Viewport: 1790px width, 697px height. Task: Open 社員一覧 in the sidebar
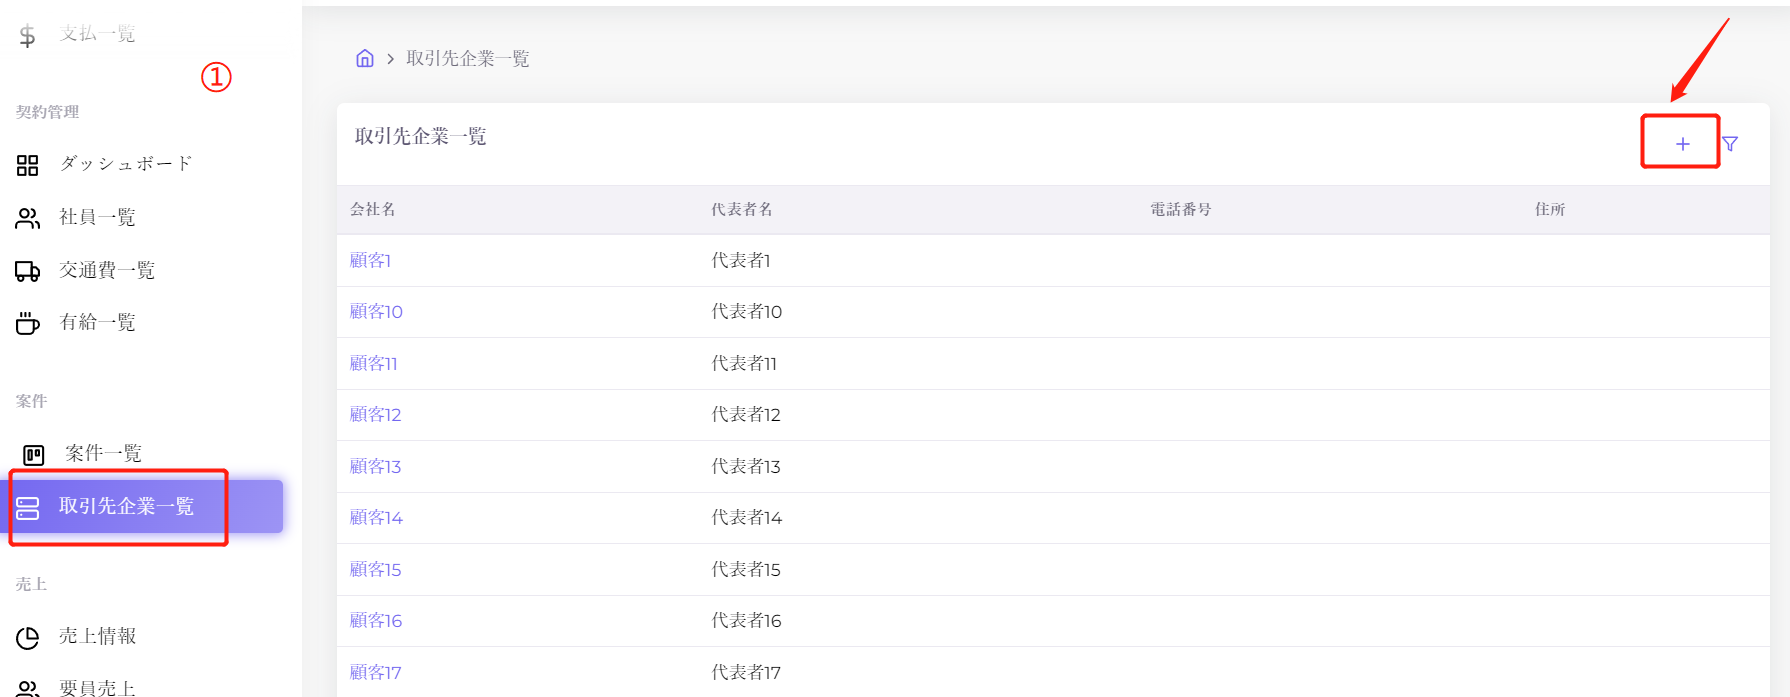click(97, 218)
